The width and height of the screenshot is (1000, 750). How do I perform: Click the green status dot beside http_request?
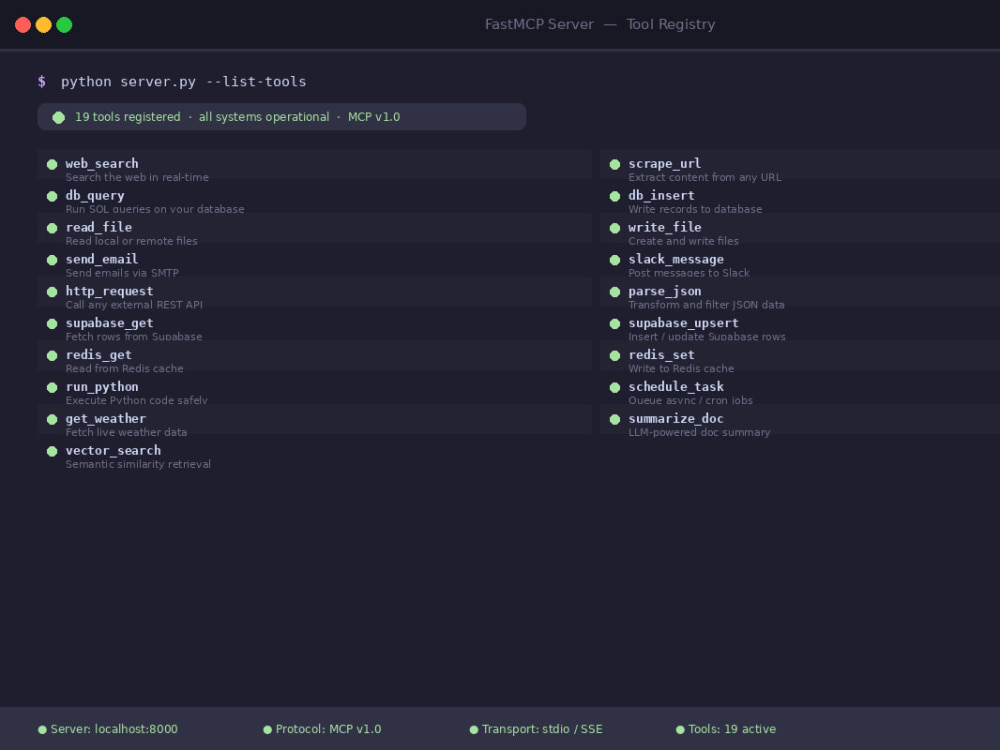tap(52, 292)
